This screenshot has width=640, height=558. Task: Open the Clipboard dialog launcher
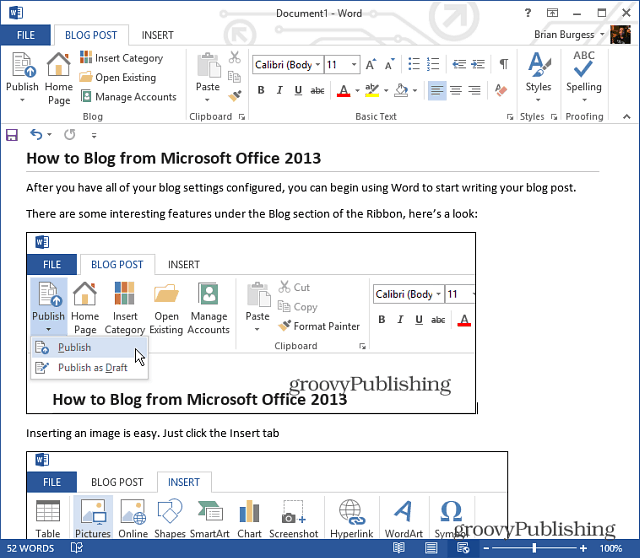point(242,117)
